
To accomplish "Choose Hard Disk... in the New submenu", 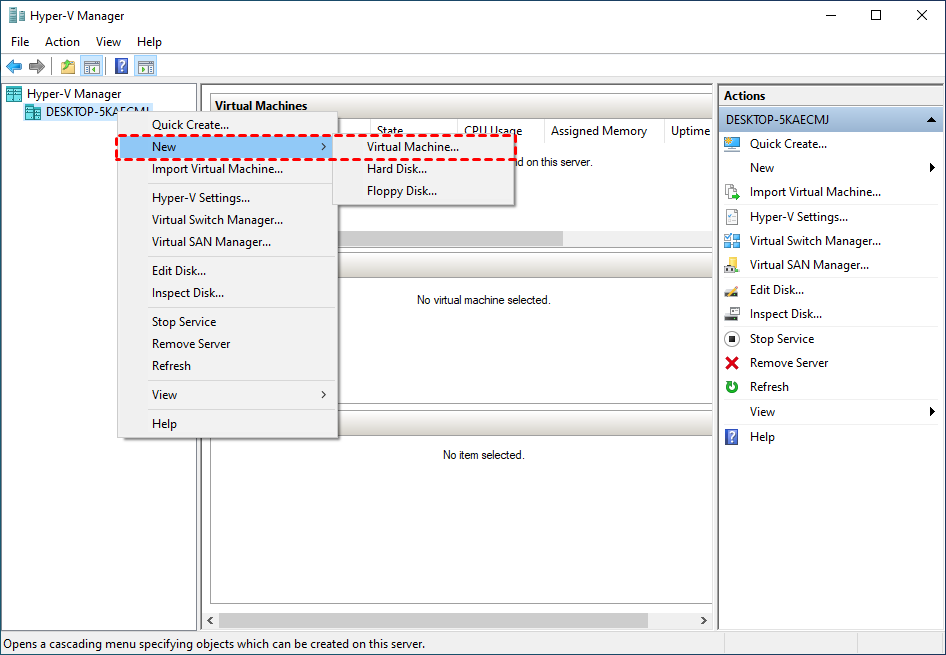I will tap(396, 169).
